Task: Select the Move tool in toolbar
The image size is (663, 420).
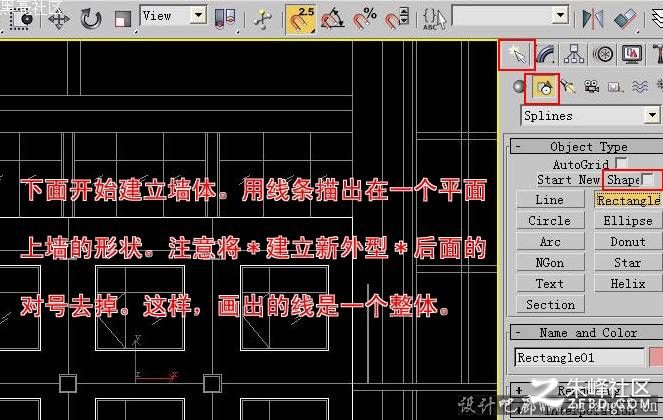Action: click(59, 19)
